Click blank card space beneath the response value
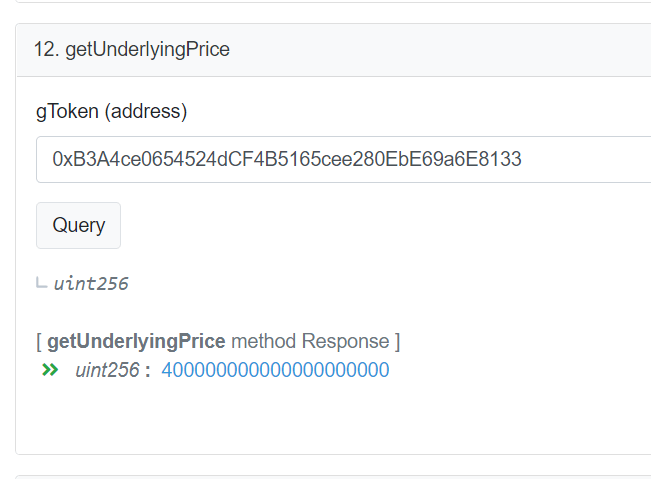The image size is (651, 479). pos(333,417)
